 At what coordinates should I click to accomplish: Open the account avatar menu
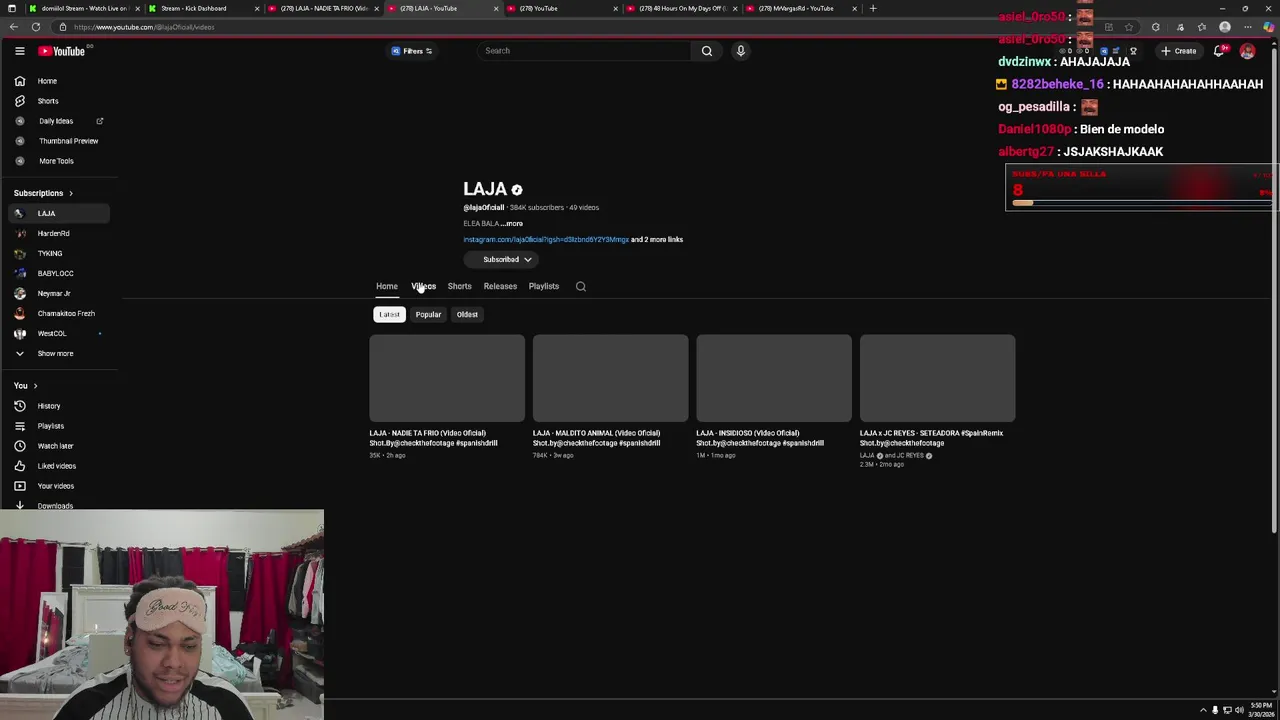click(1247, 51)
